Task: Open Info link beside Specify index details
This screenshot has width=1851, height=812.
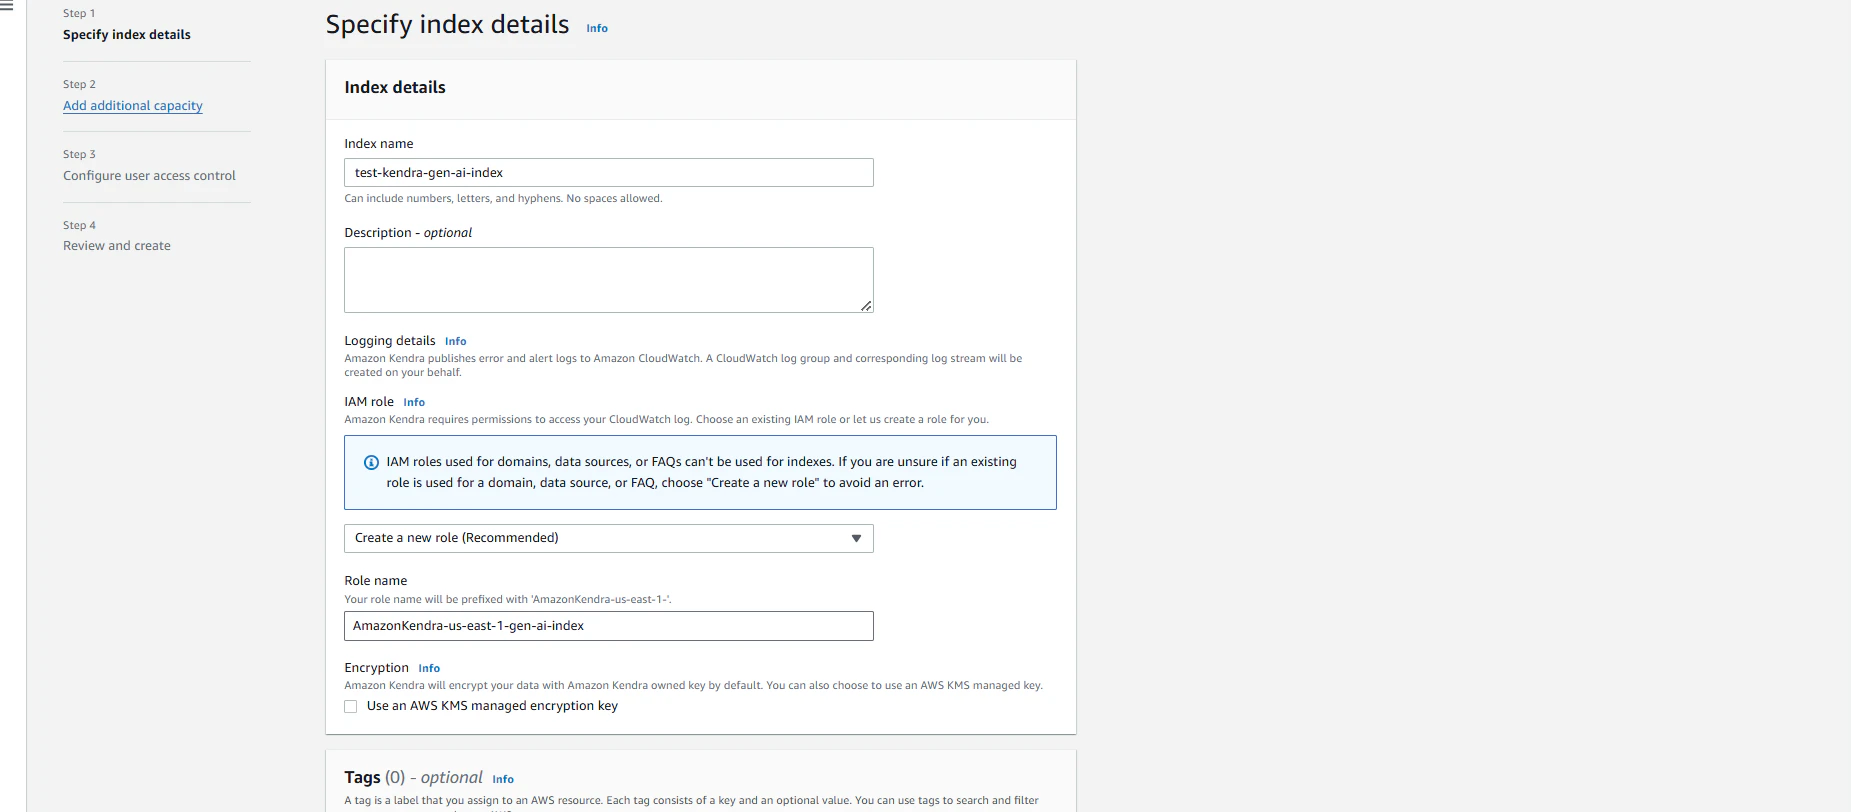Action: point(597,28)
